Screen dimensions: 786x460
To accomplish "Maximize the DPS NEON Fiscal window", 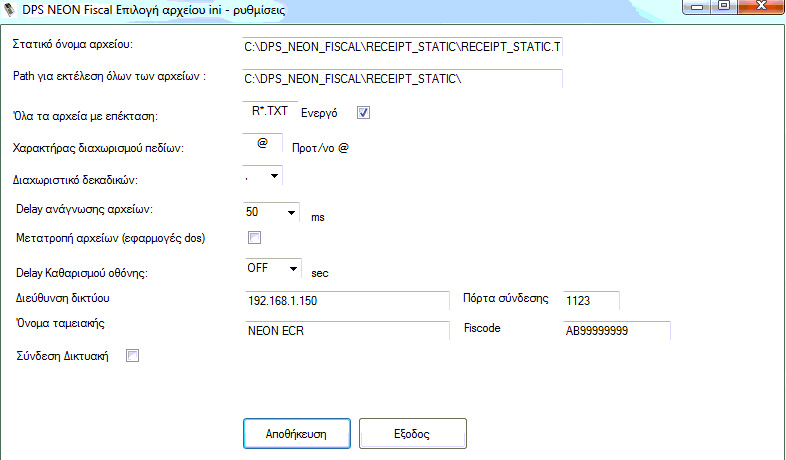I will 724,7.
